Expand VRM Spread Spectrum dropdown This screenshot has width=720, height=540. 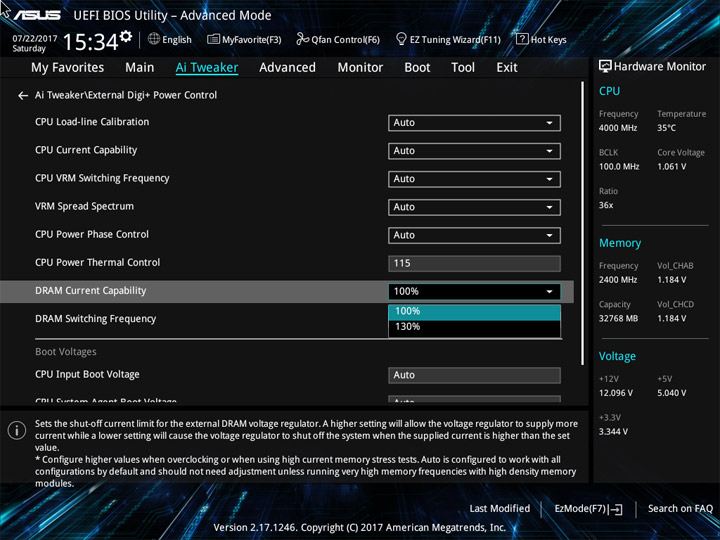(474, 207)
